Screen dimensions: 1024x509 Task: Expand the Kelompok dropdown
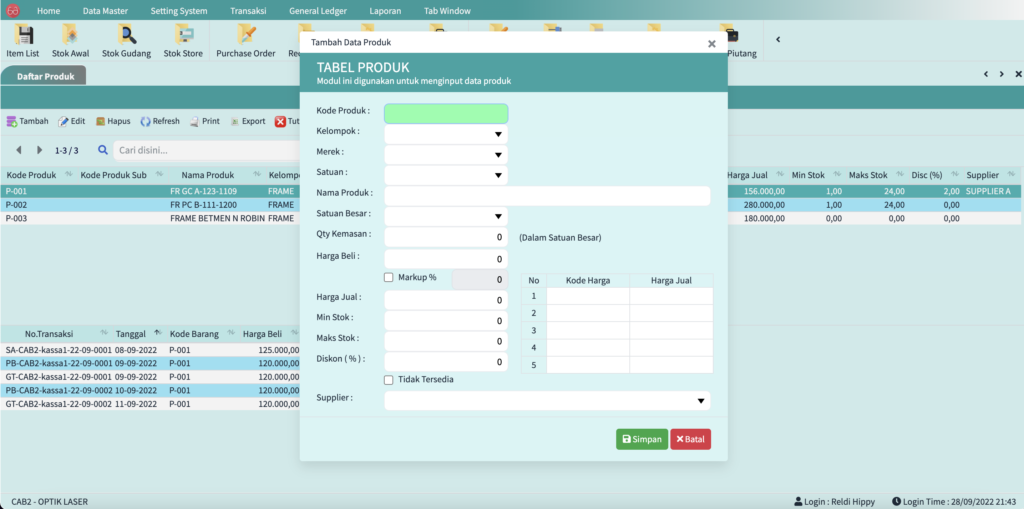click(497, 134)
